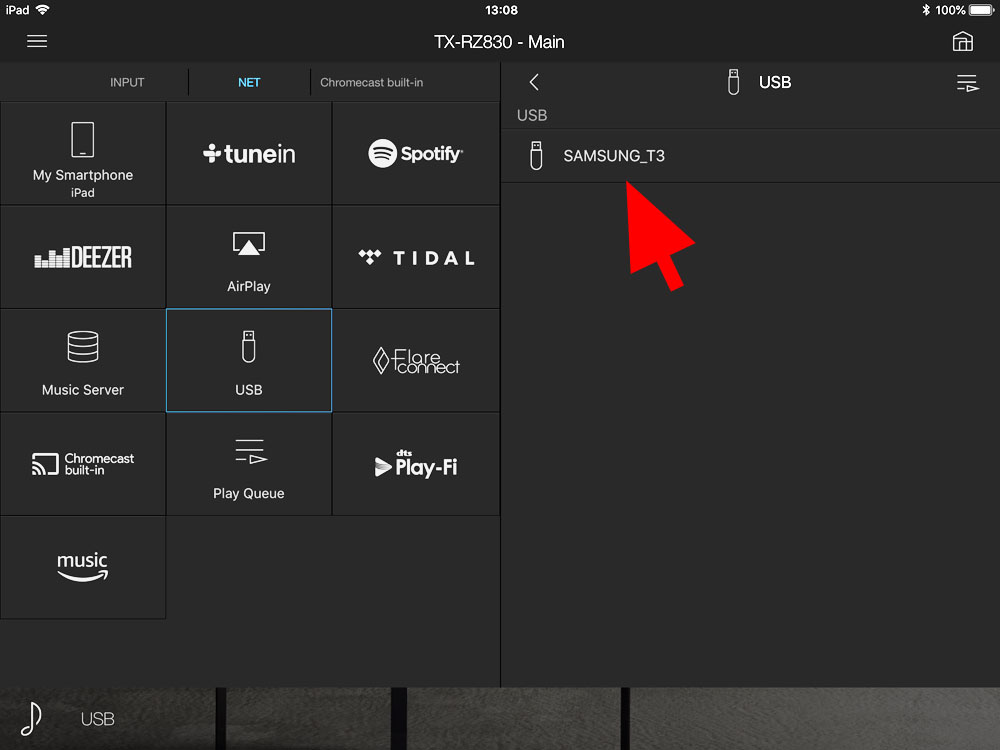Viewport: 1000px width, 750px height.
Task: Open the Amazon Music tile
Action: tap(83, 567)
